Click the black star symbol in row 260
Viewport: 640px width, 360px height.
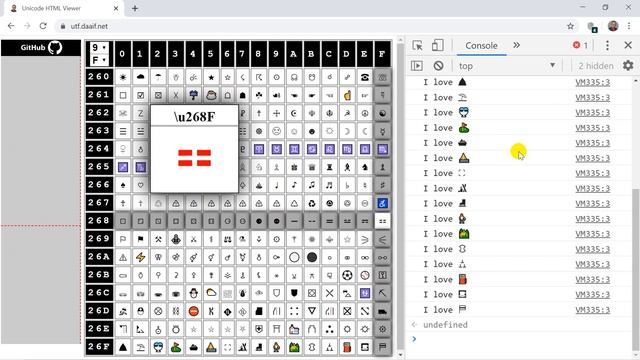point(211,77)
